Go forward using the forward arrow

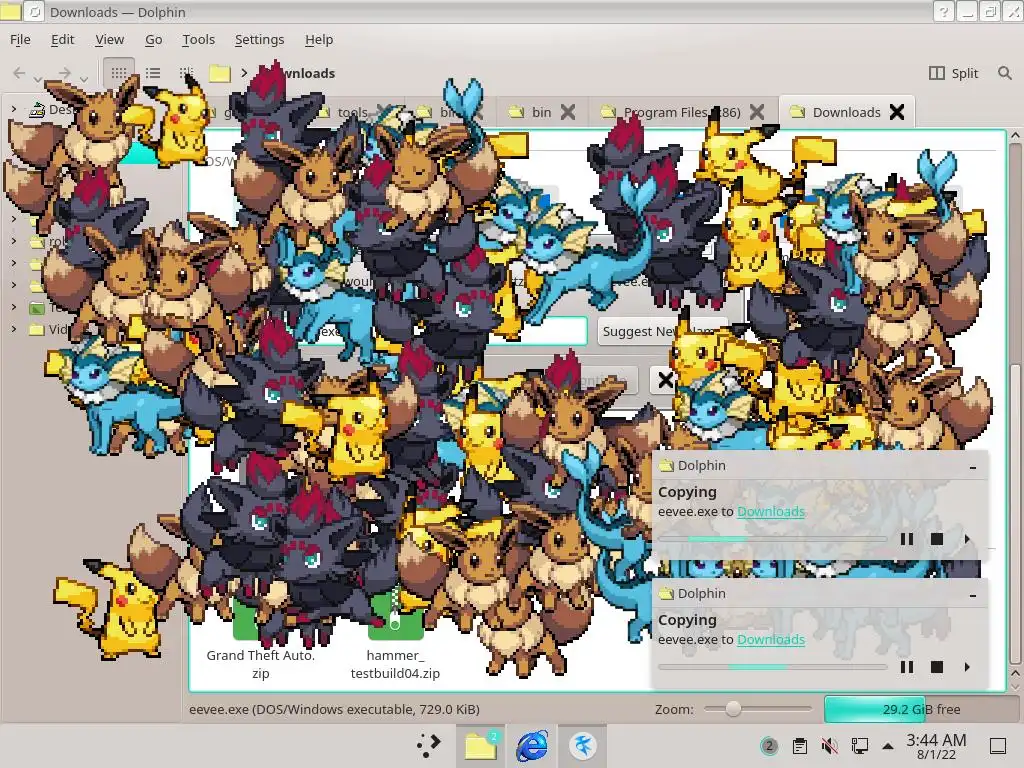click(64, 73)
